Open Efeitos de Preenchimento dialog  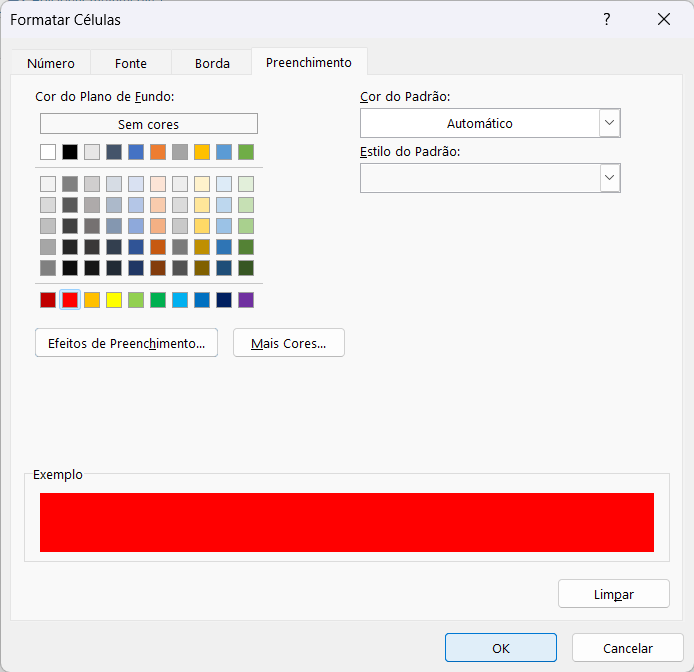(127, 343)
